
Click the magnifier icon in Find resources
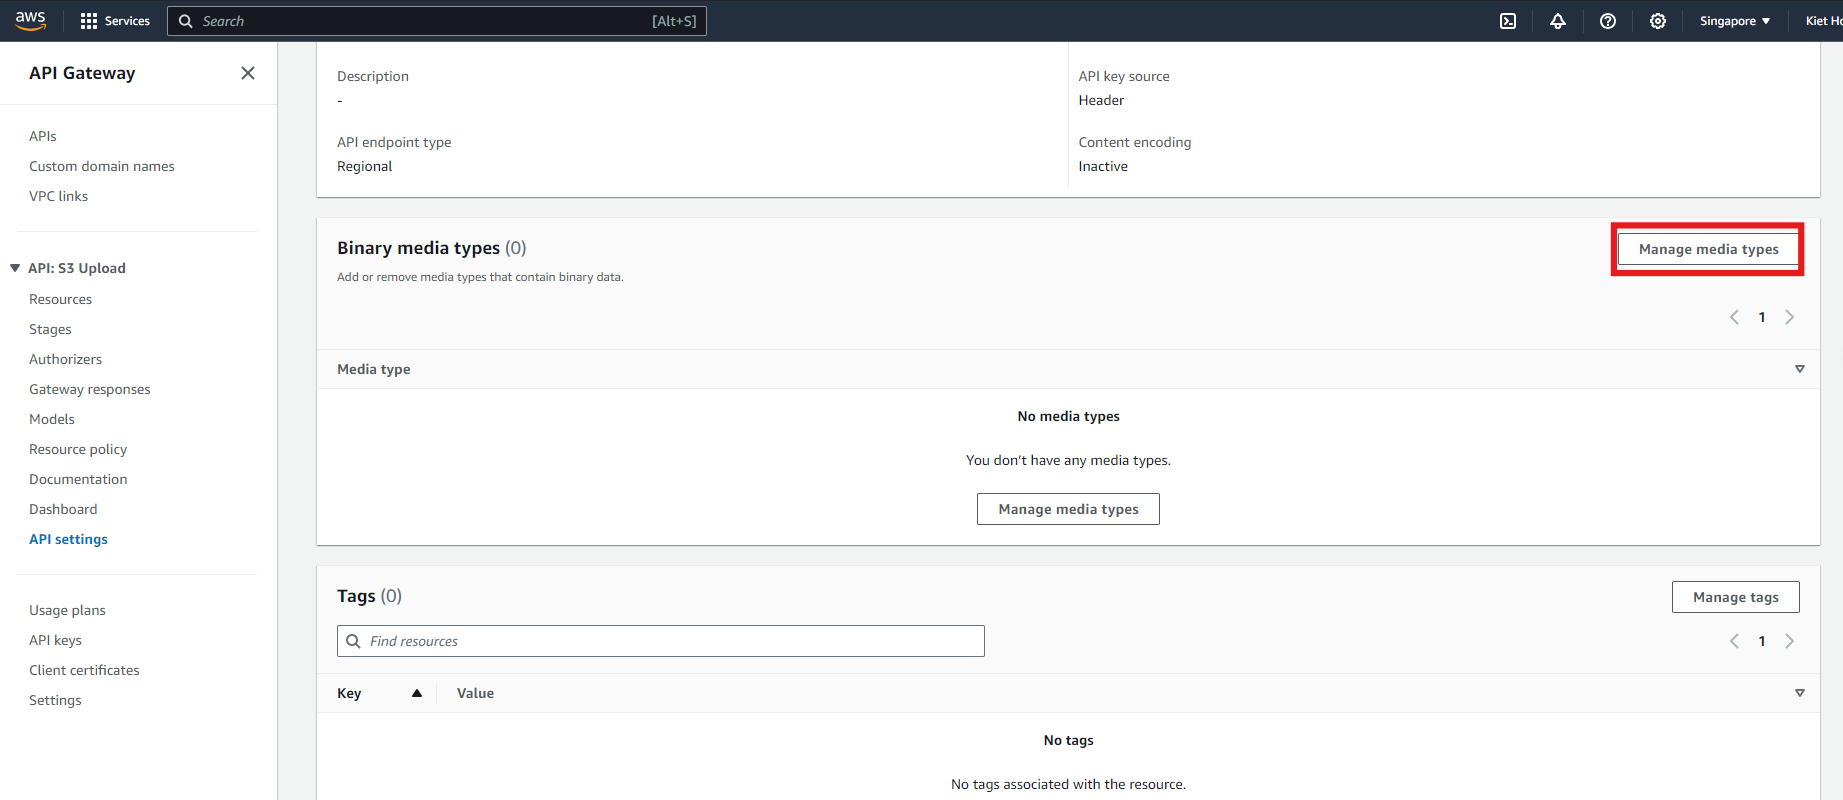(x=353, y=641)
